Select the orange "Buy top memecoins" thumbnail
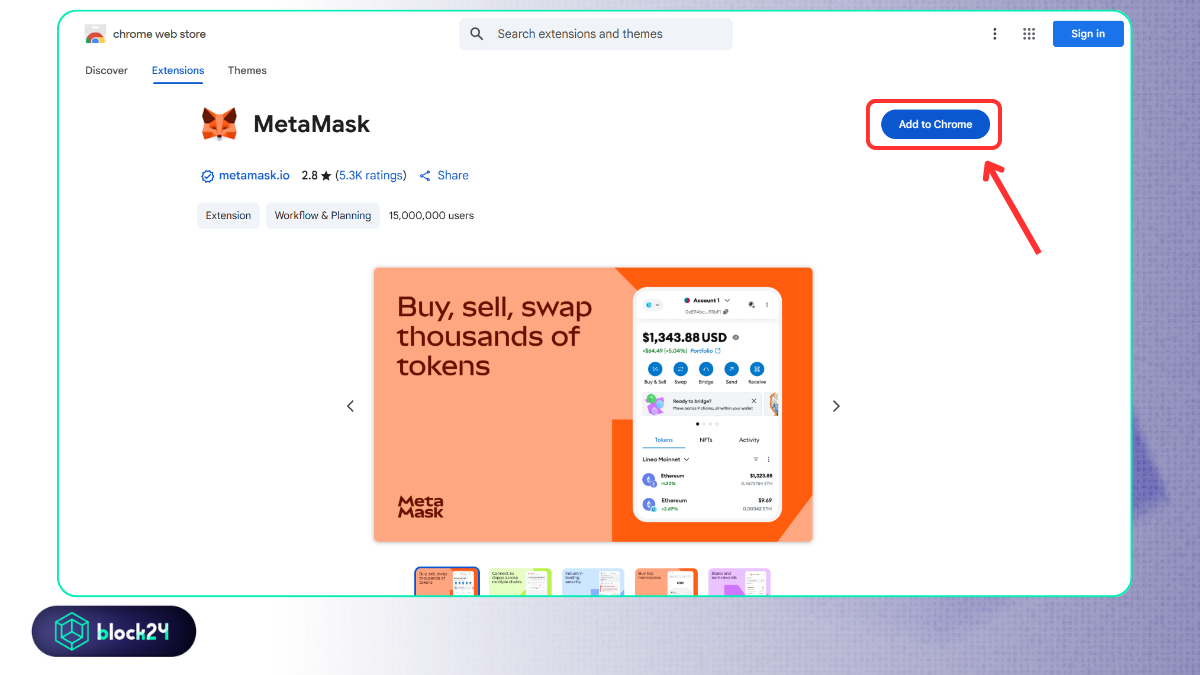 (x=666, y=582)
